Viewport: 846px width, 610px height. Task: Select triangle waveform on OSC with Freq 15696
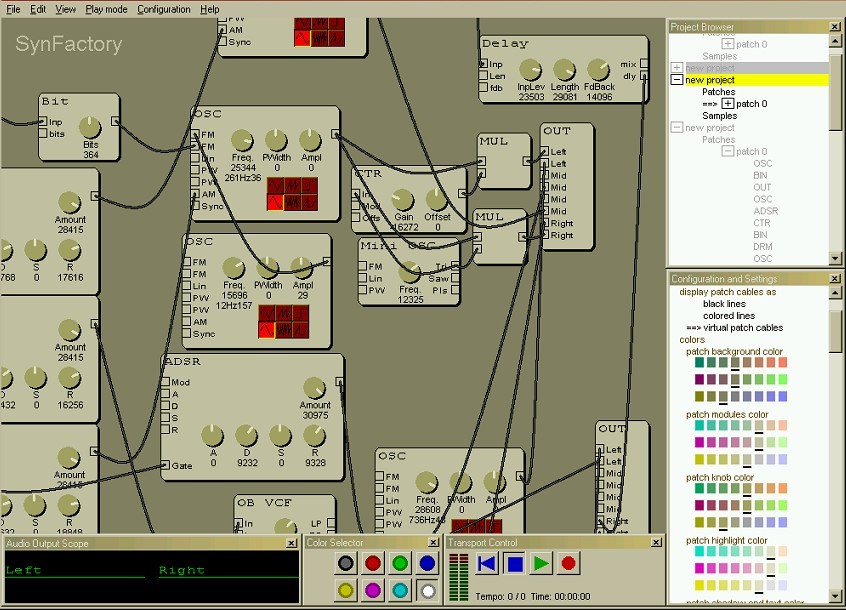(x=267, y=313)
